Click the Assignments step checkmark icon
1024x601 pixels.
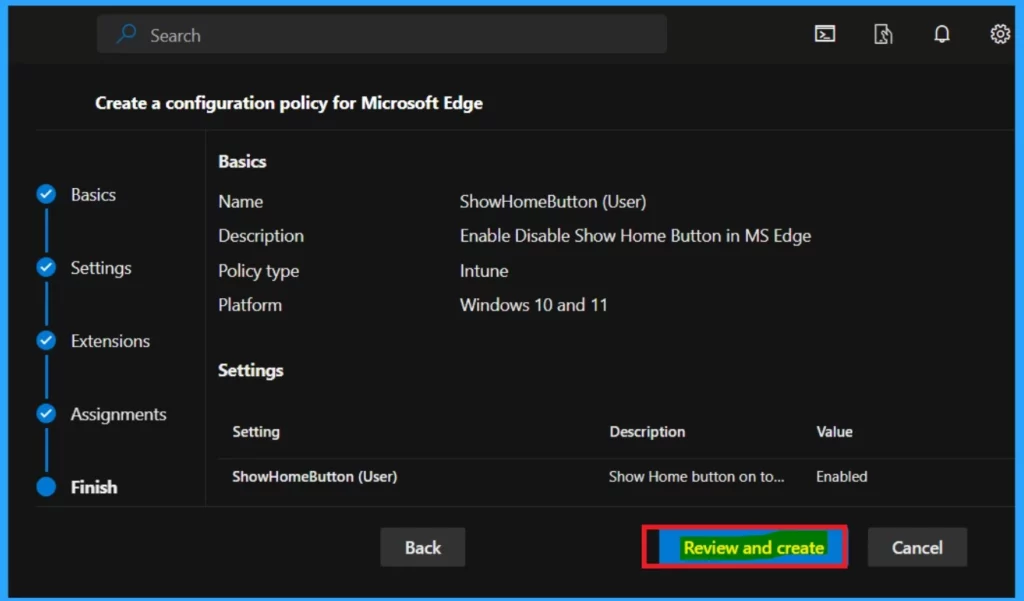46,414
